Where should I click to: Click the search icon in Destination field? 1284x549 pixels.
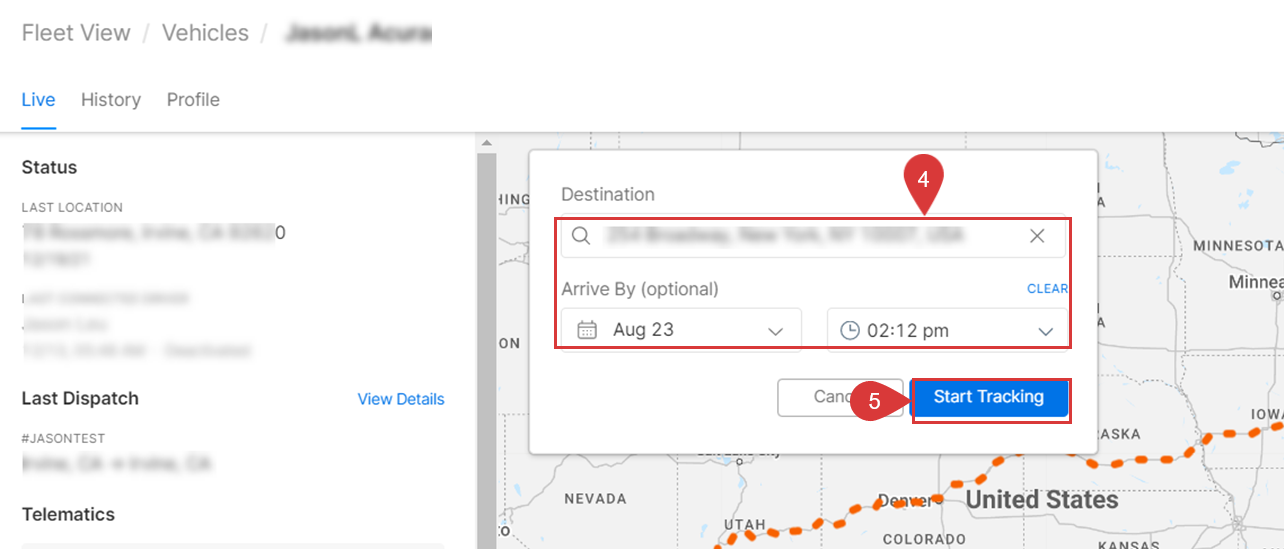tap(581, 236)
